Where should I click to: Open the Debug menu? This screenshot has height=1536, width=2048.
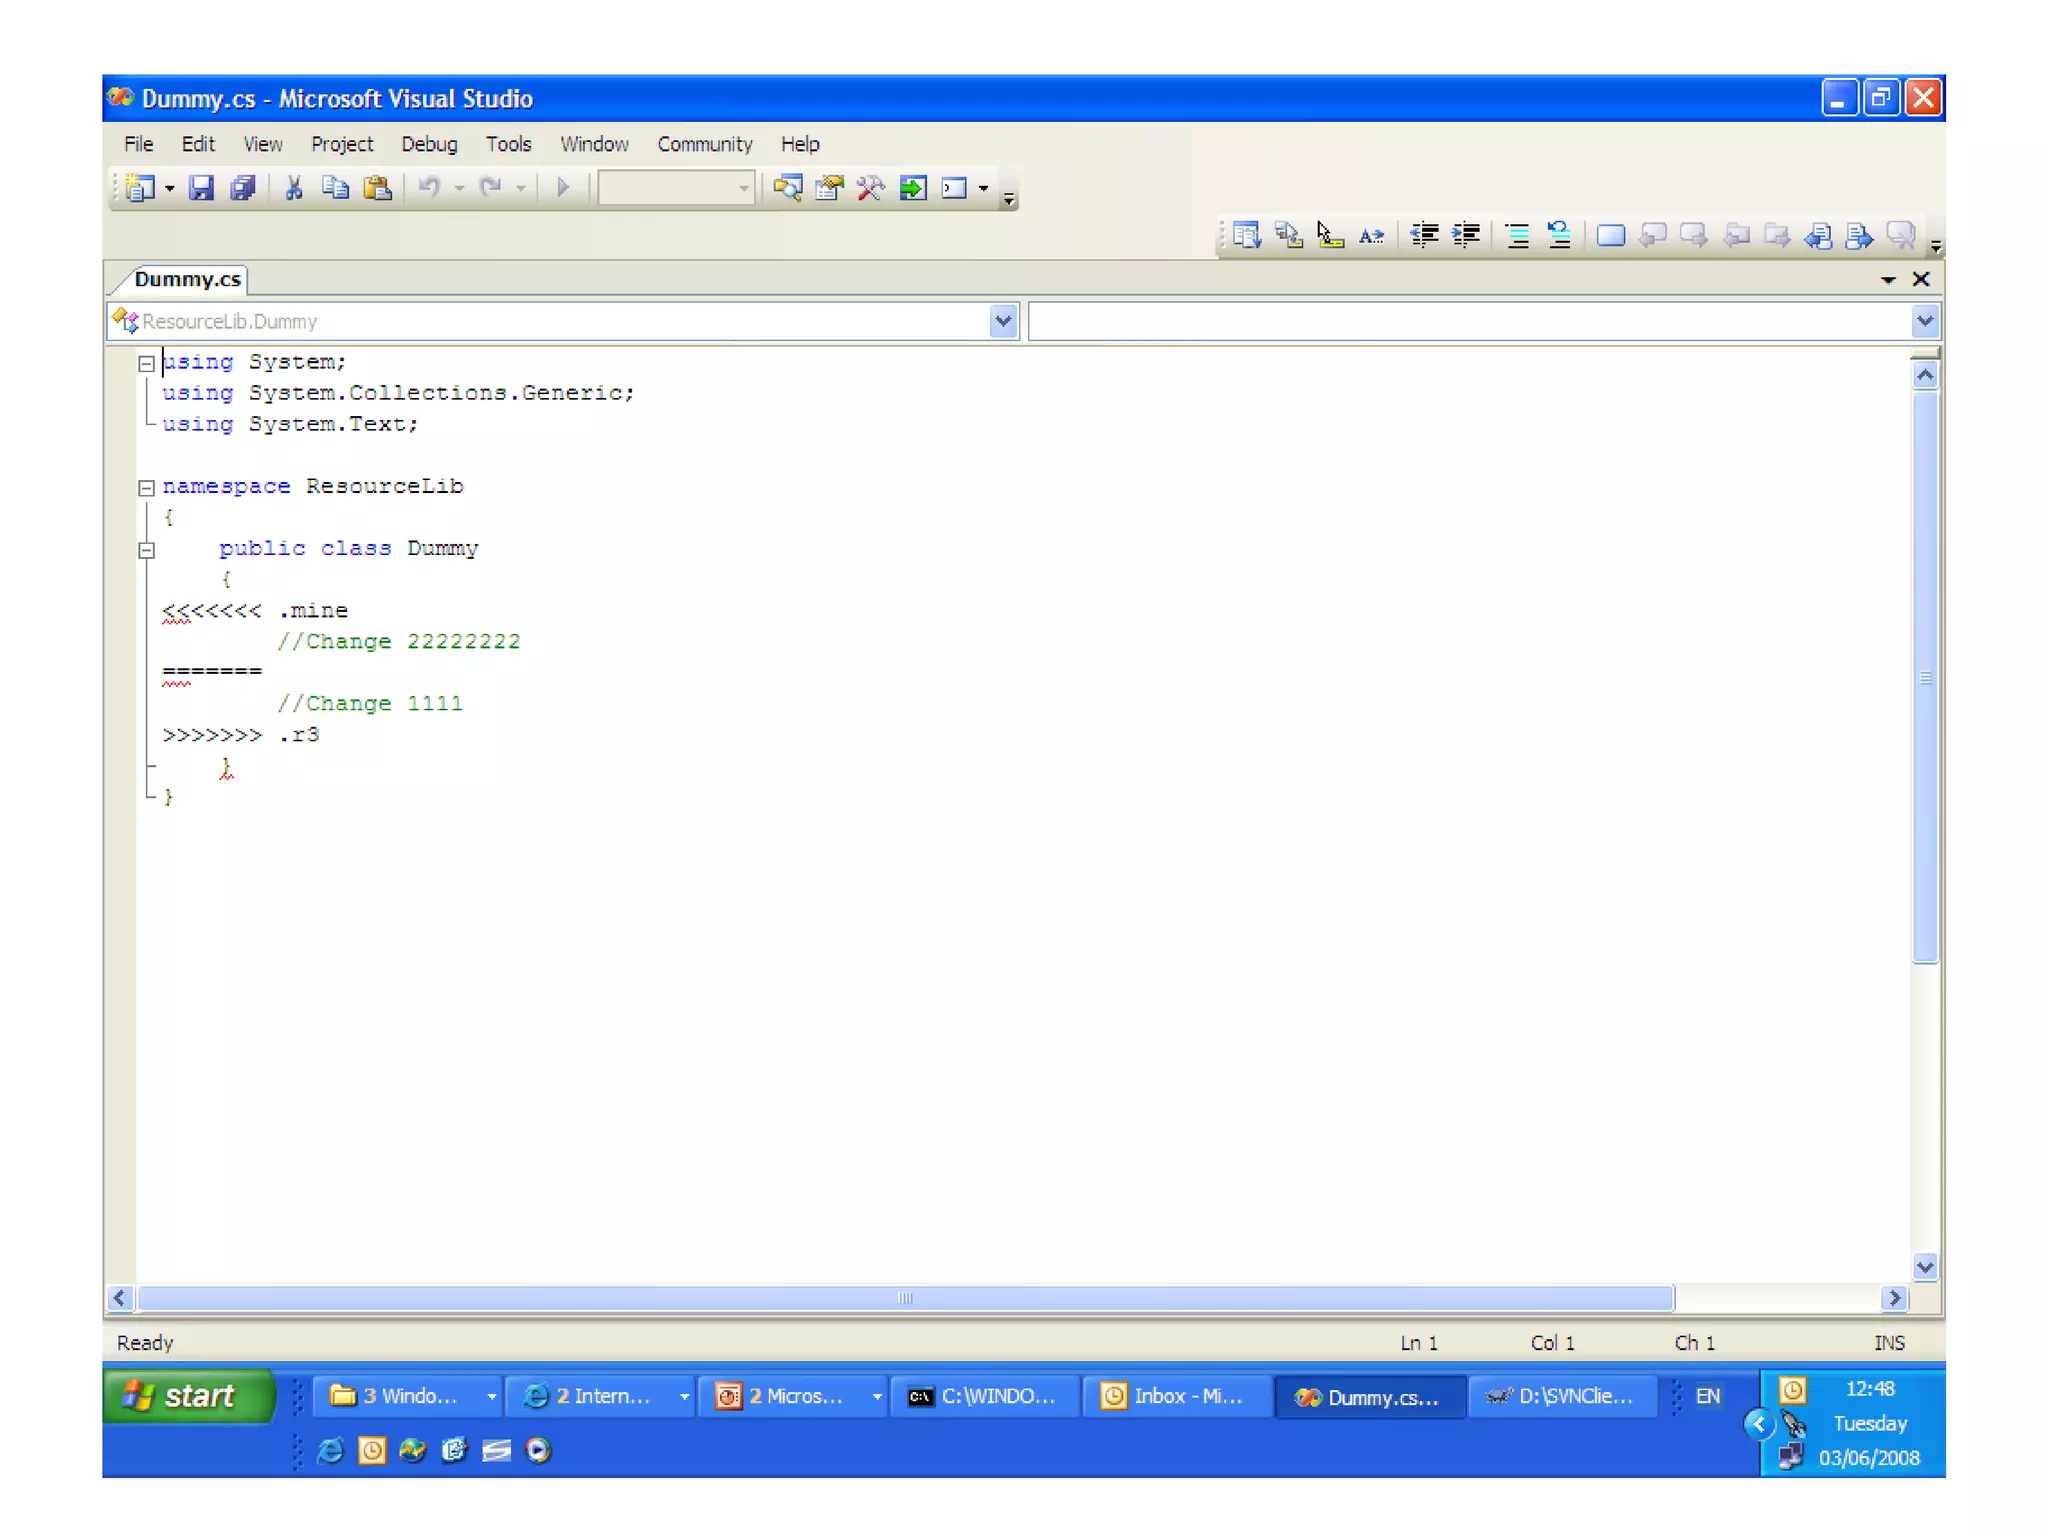point(429,144)
